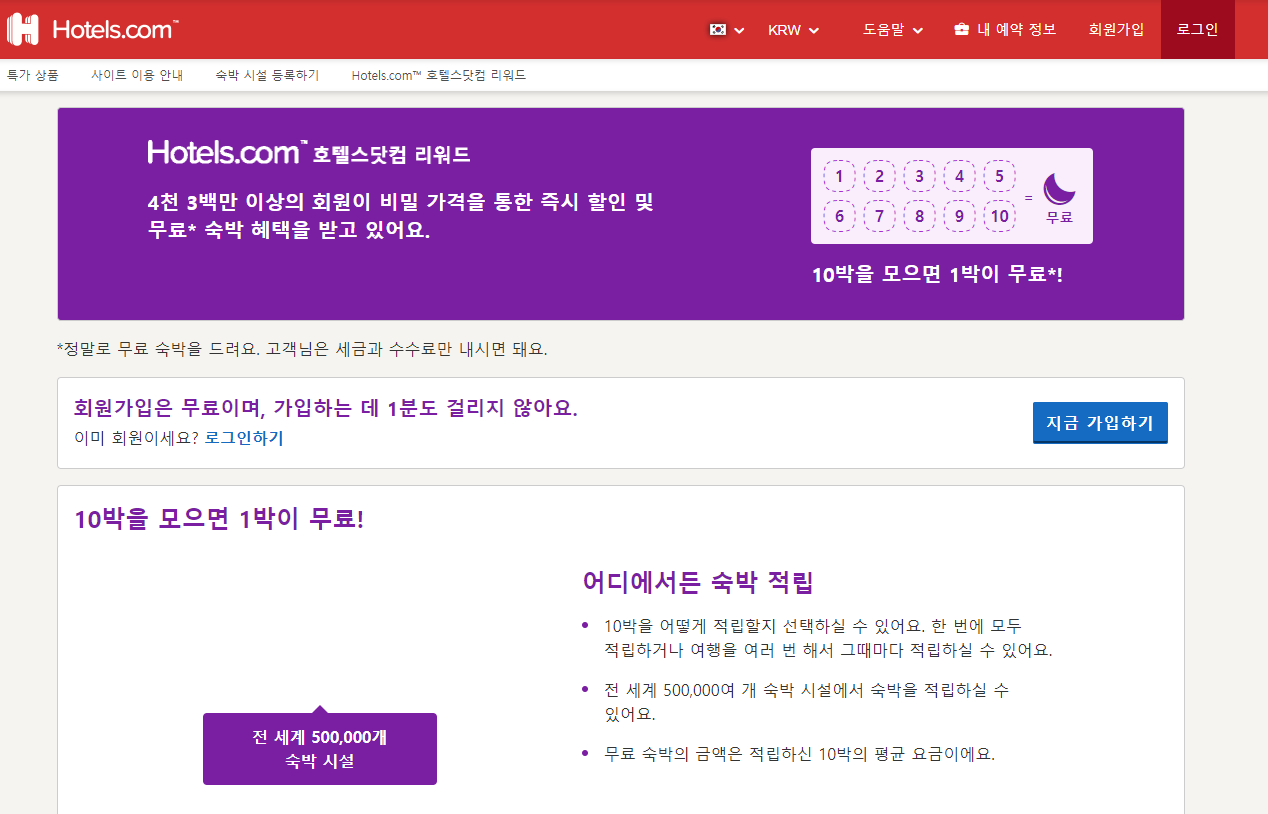Open 내 예약 정보 in header
Image resolution: width=1268 pixels, height=814 pixels.
(1005, 29)
